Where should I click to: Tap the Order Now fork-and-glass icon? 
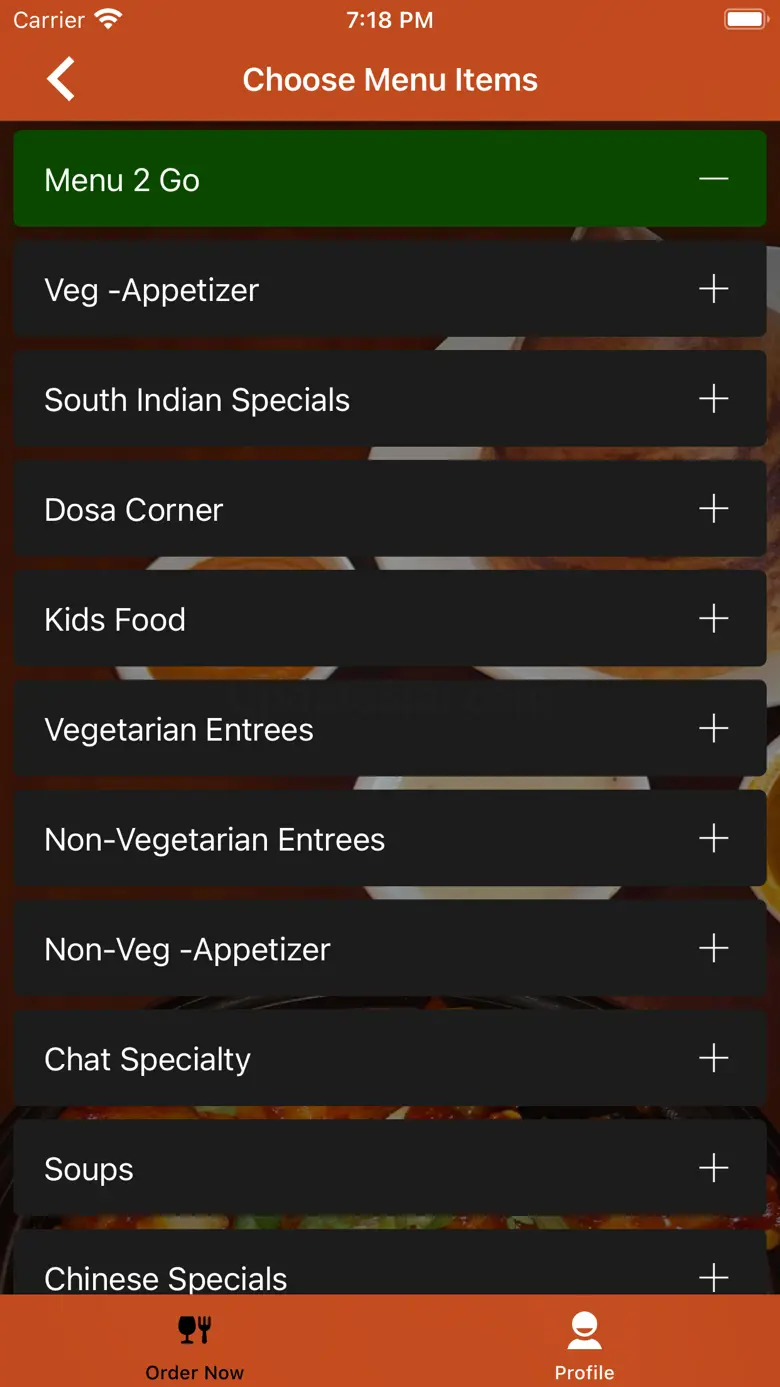[x=194, y=1329]
